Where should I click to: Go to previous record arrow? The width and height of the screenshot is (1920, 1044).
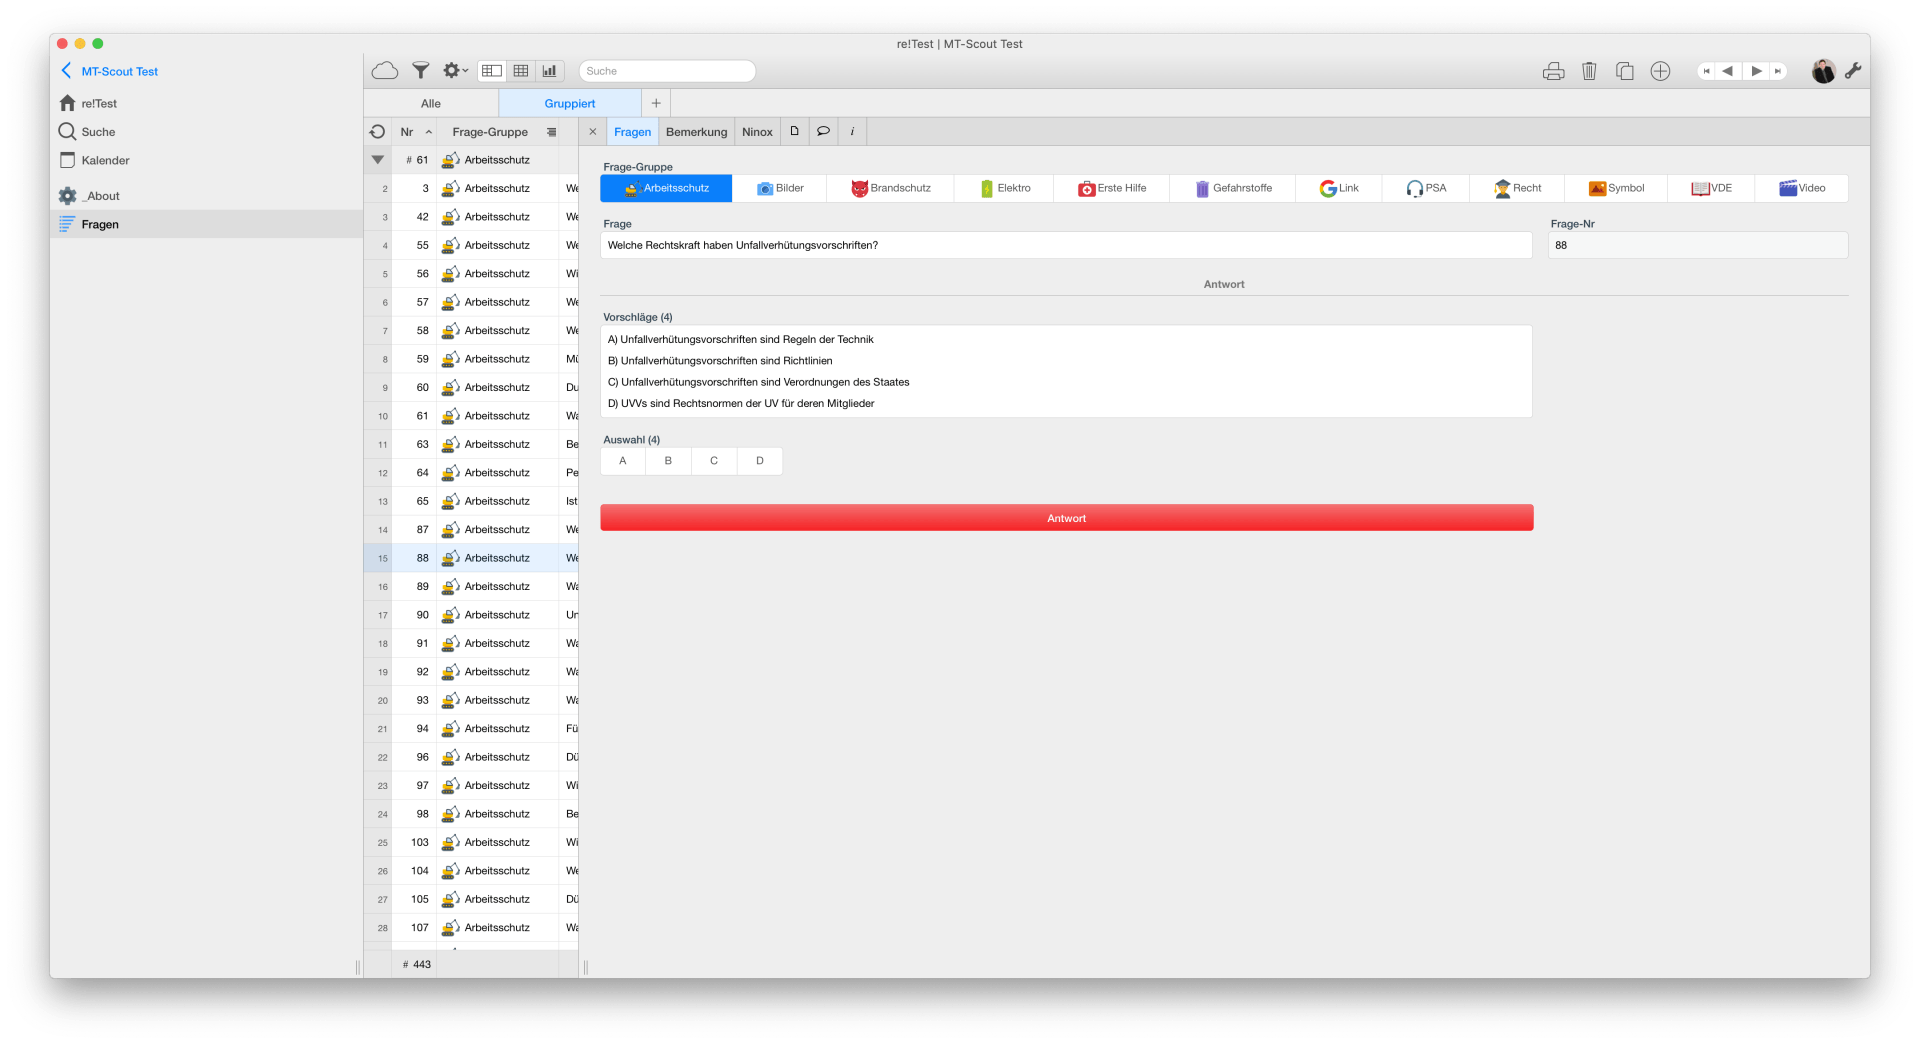pyautogui.click(x=1728, y=71)
